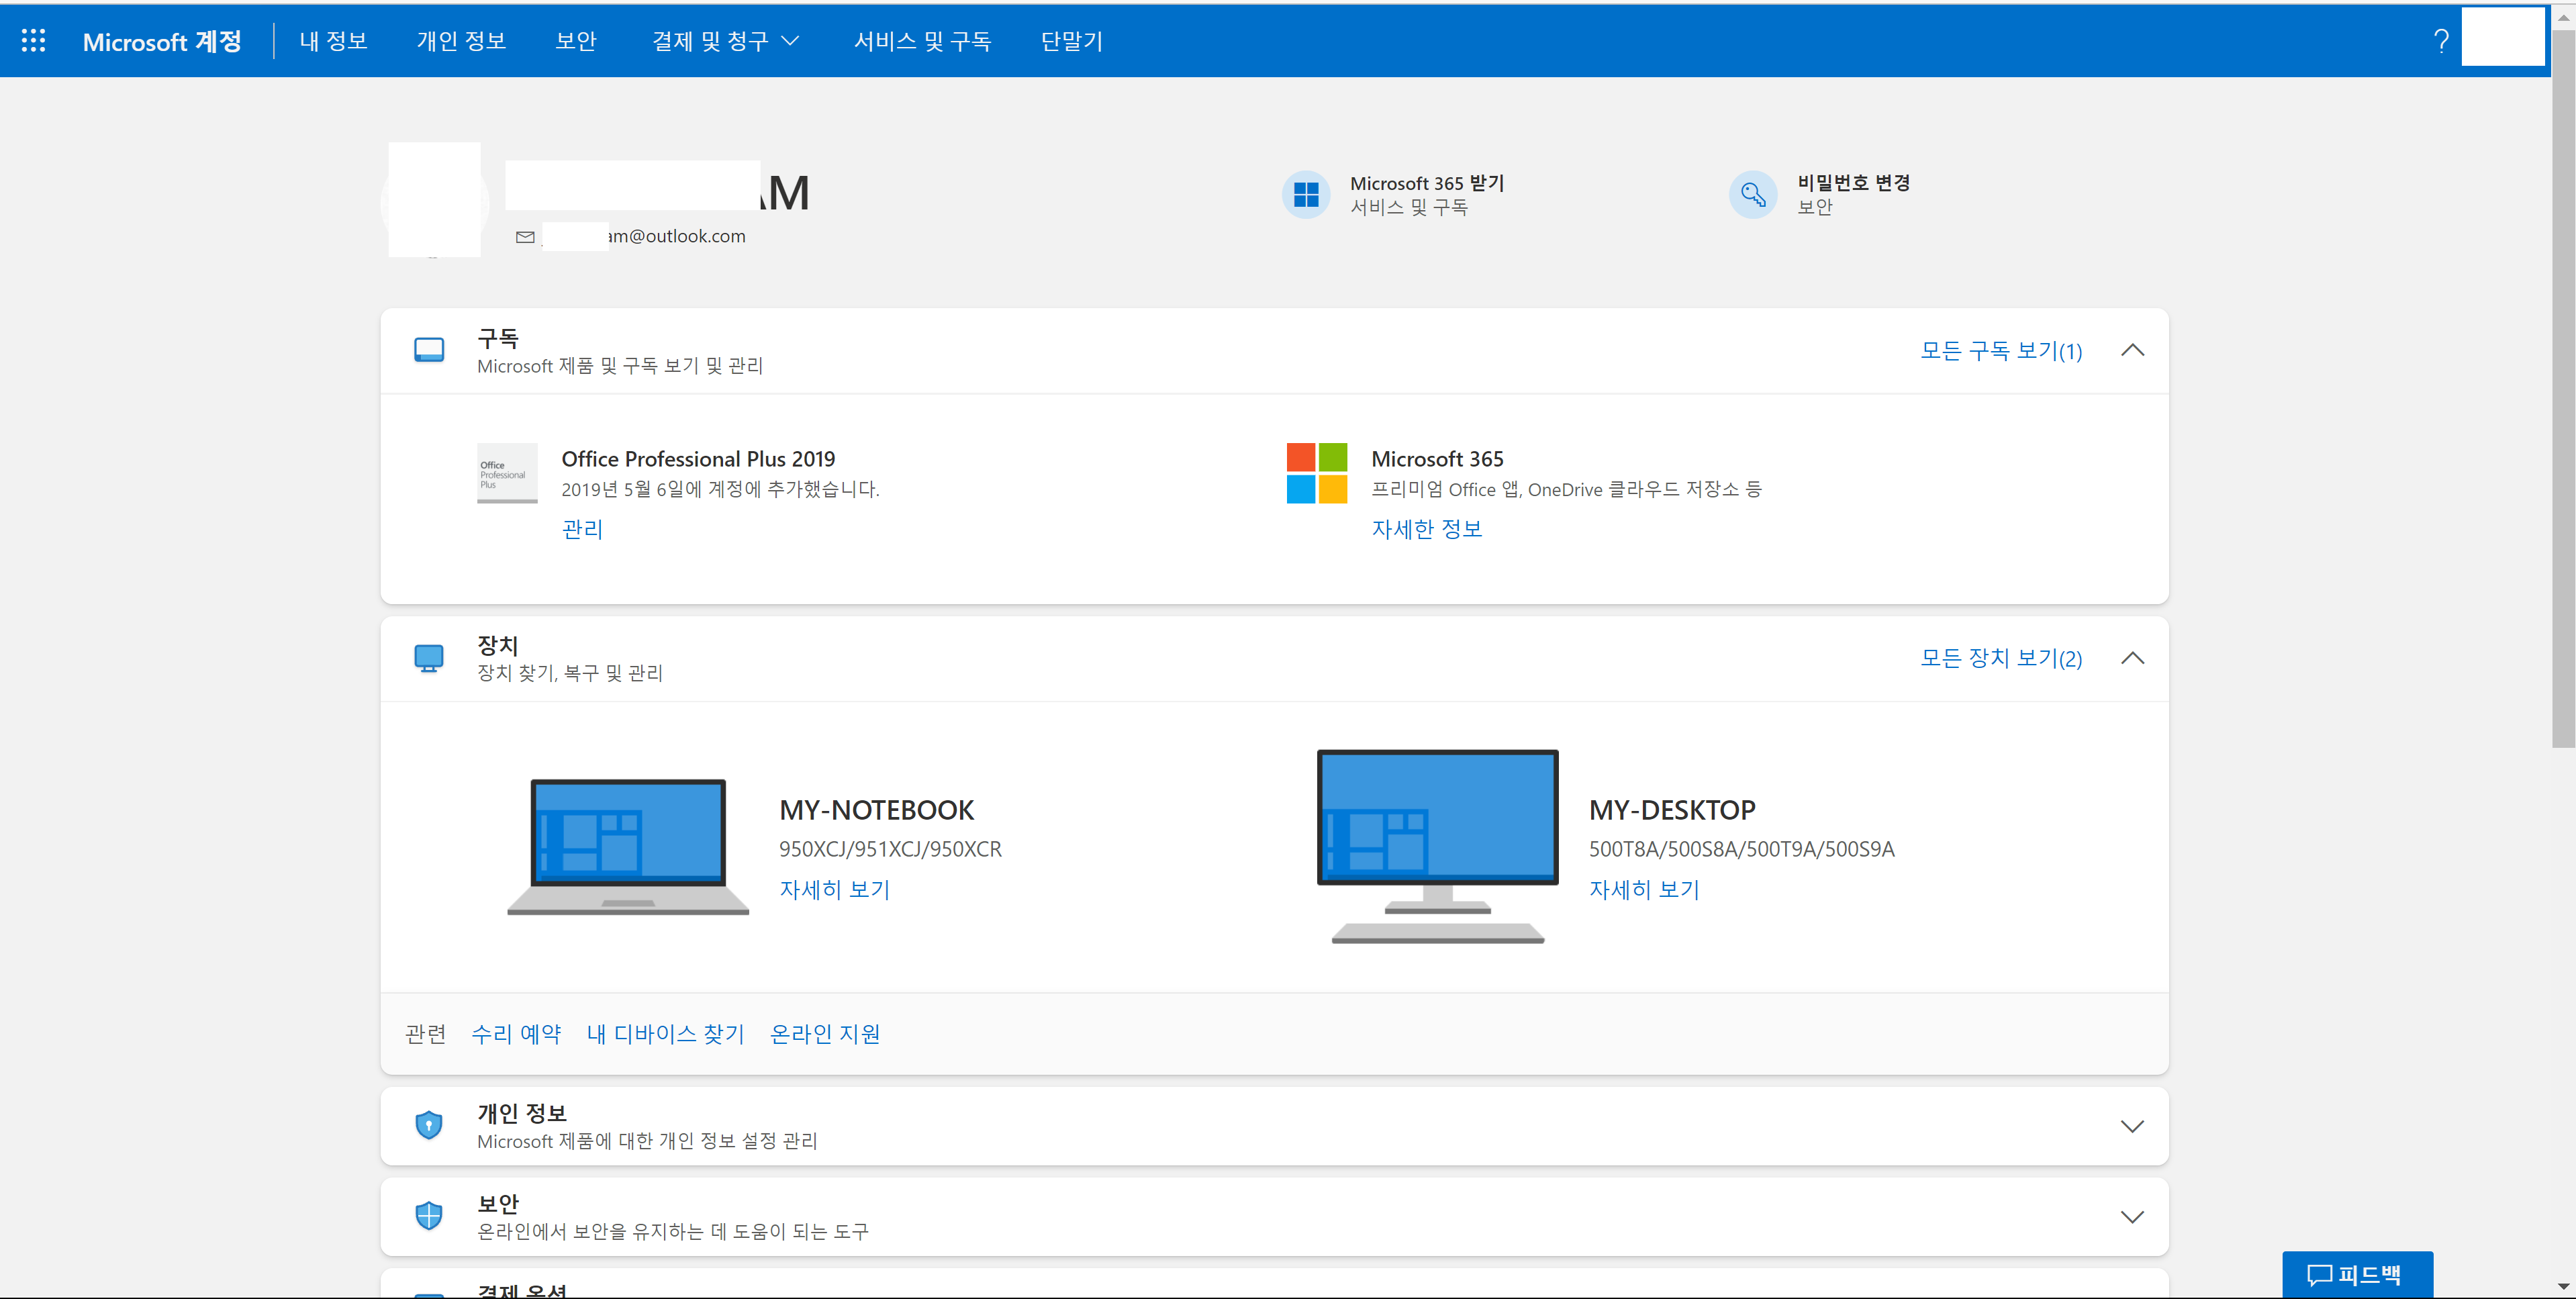Select the MY-DESKTOP computer image

point(1437,846)
